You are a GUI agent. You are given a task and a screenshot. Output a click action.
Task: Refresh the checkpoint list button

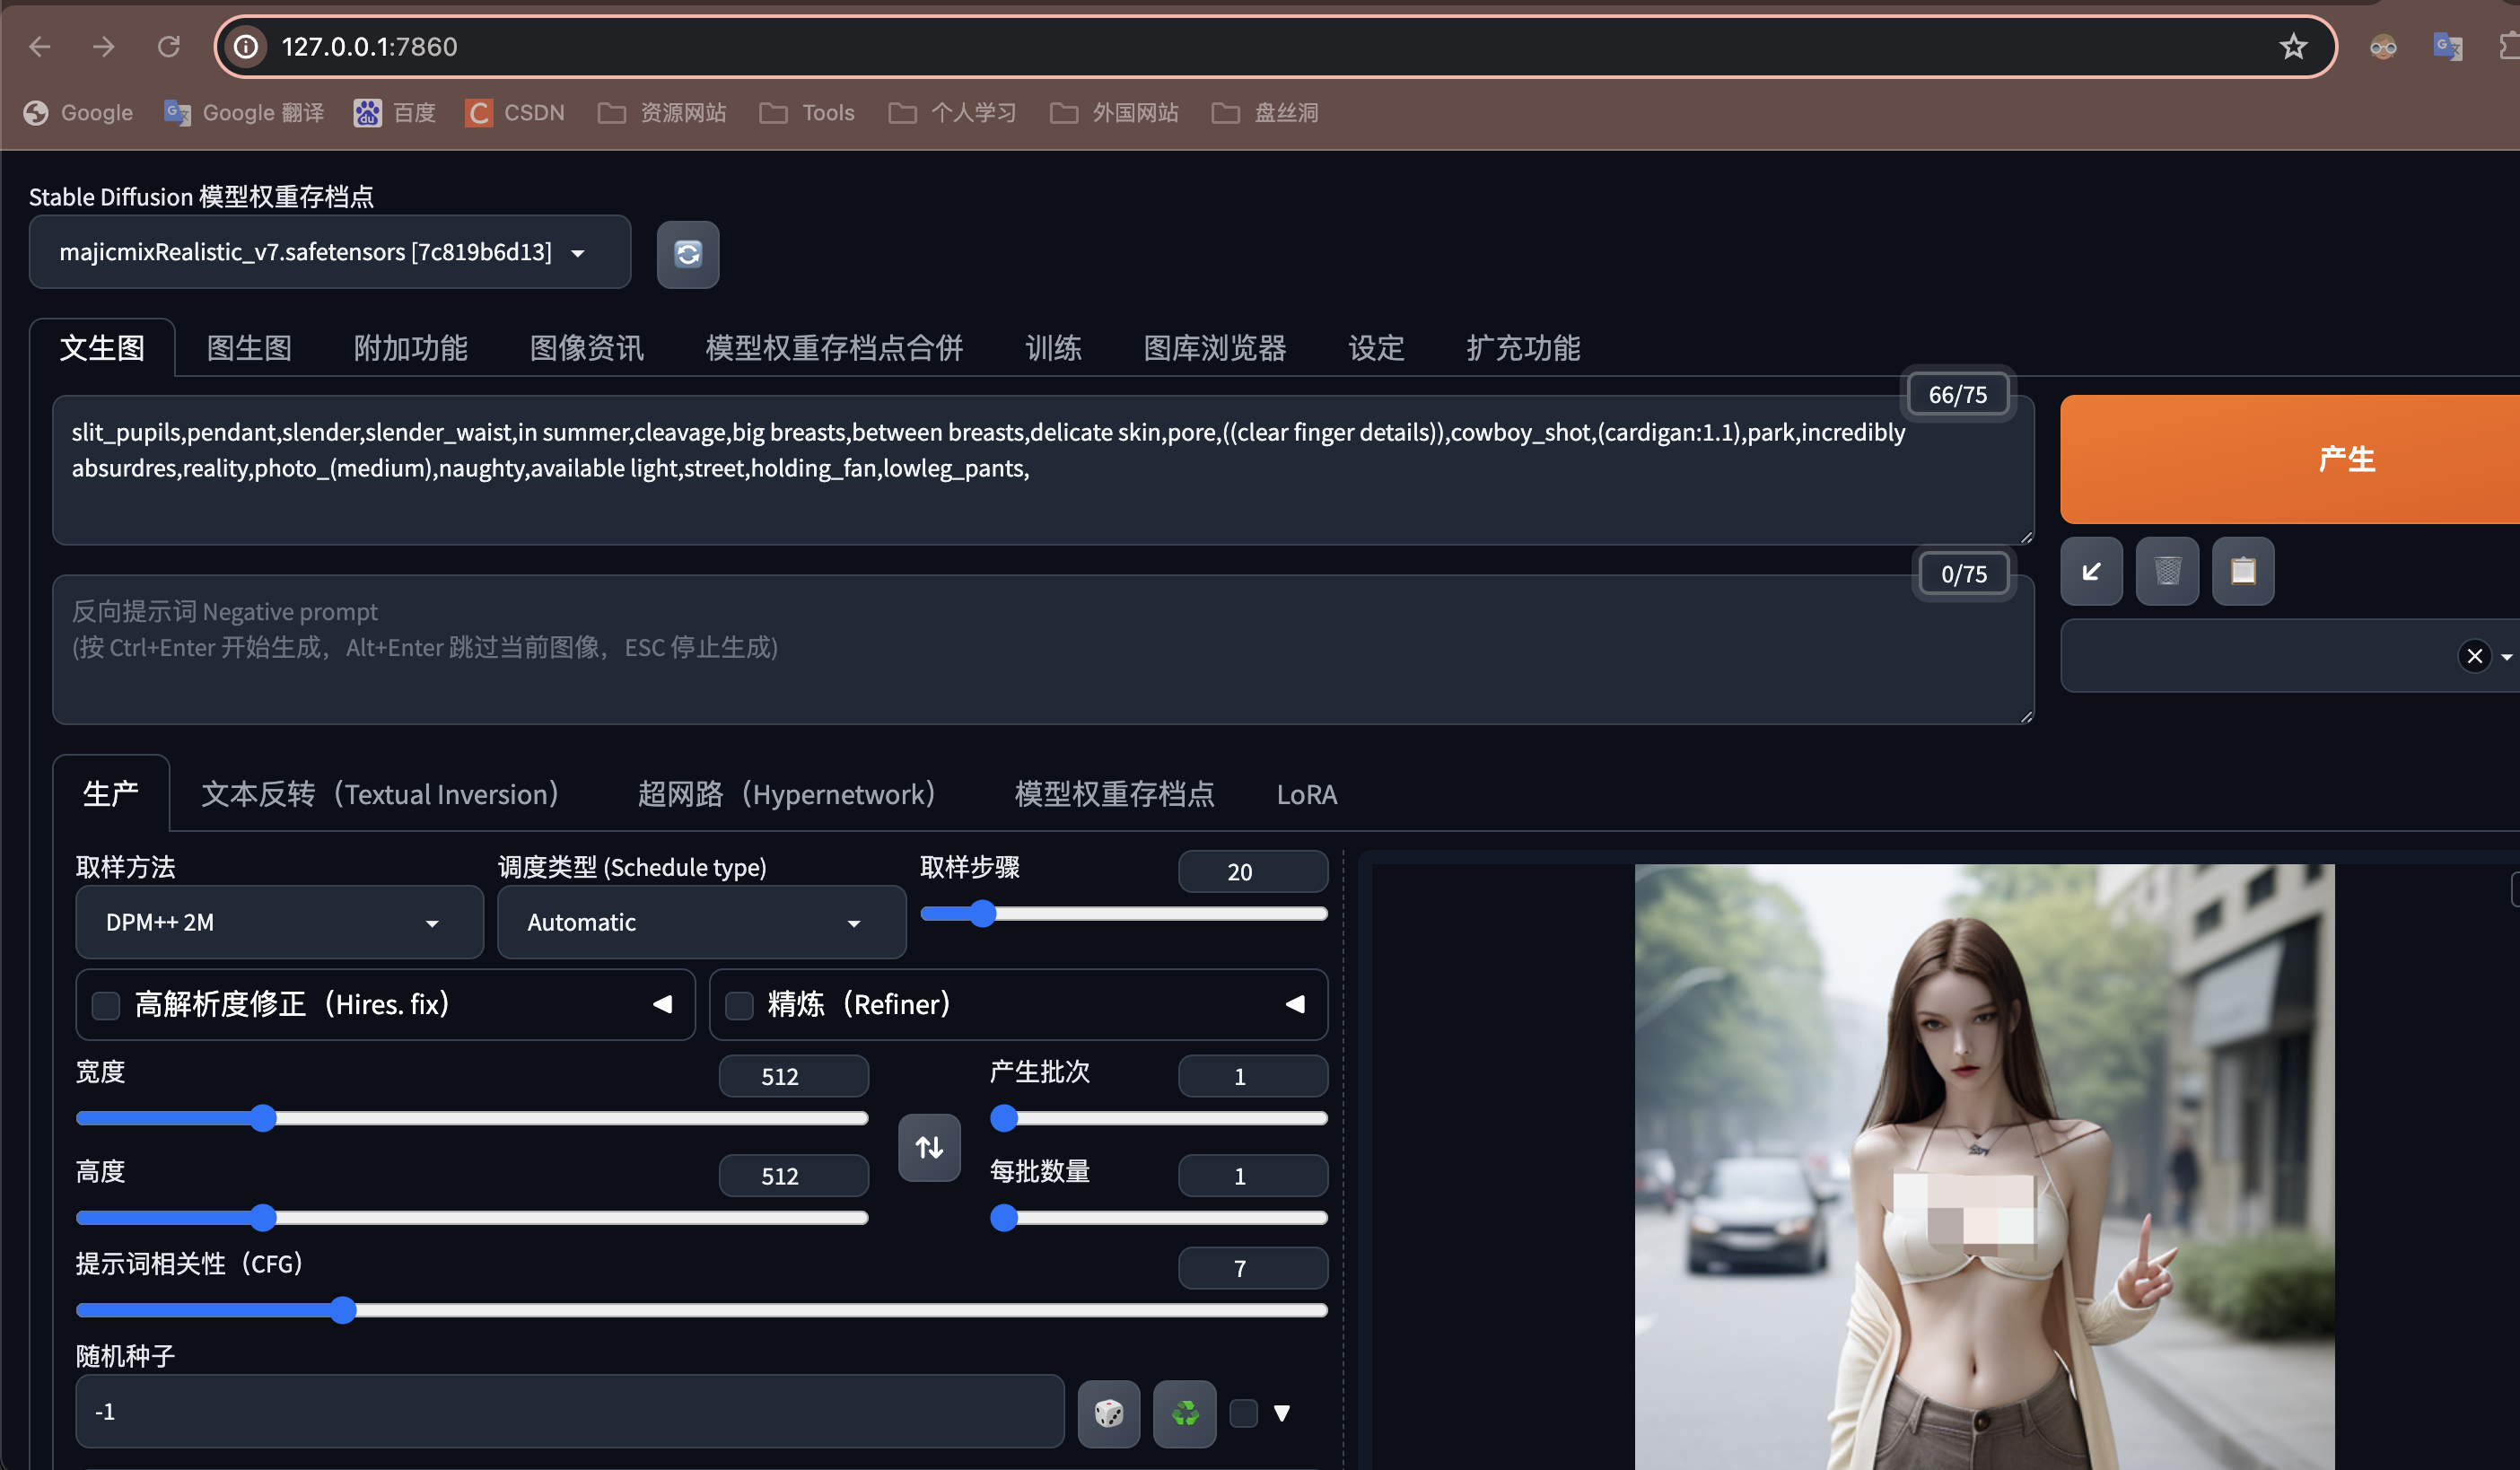pyautogui.click(x=688, y=254)
